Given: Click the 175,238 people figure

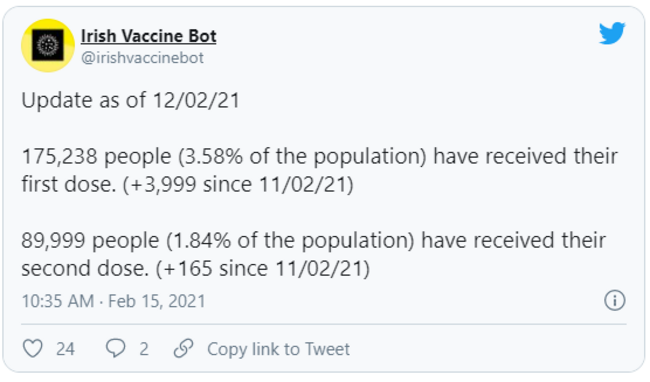Looking at the screenshot, I should [96, 157].
